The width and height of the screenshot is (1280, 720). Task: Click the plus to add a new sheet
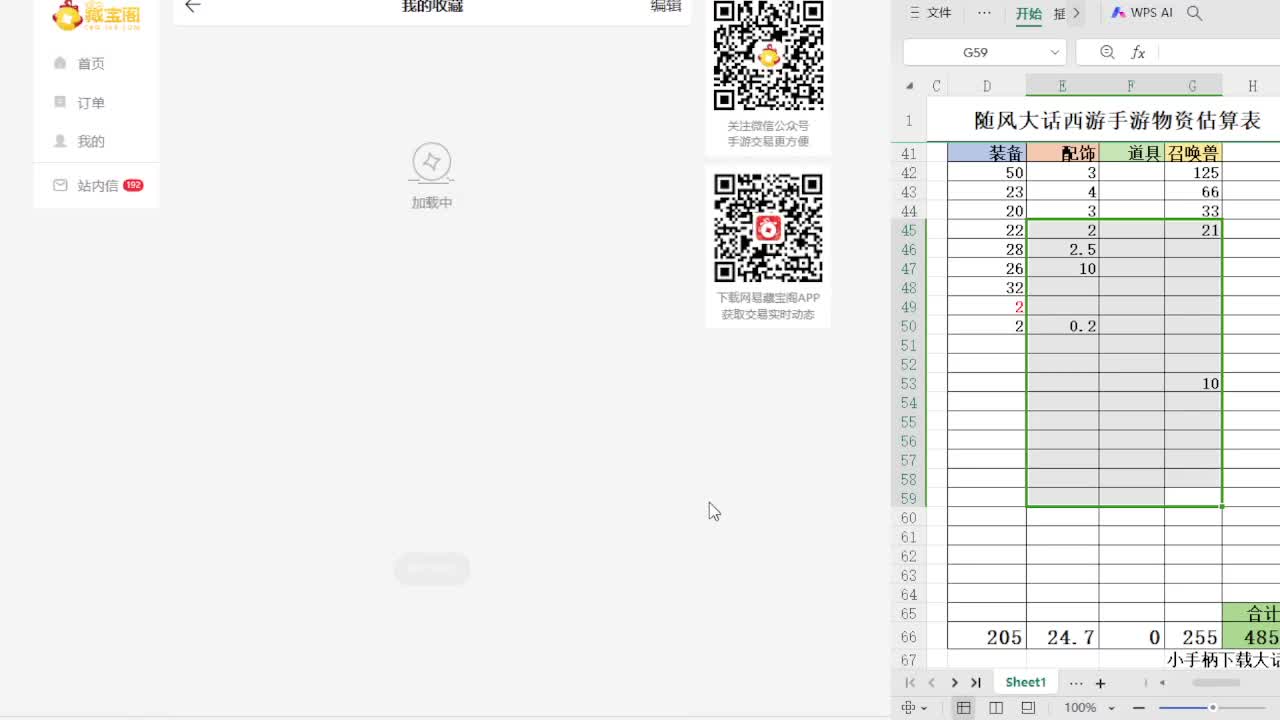pyautogui.click(x=1100, y=682)
